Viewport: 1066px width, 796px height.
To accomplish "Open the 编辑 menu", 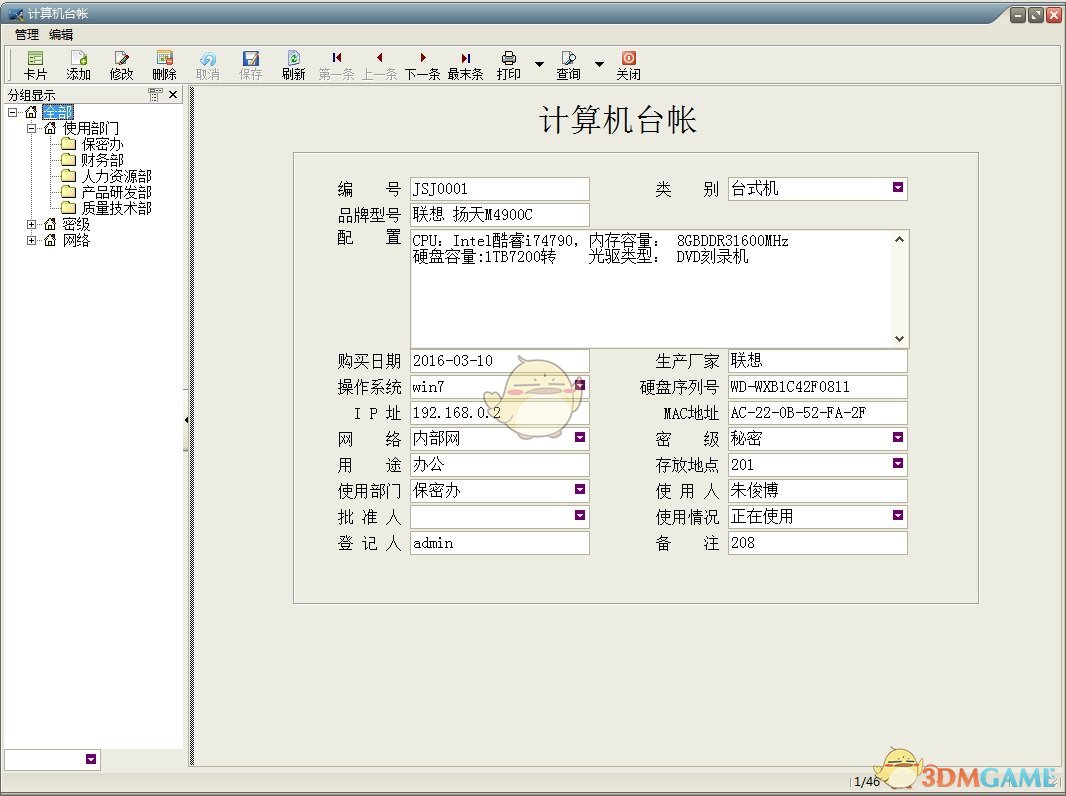I will 61,34.
